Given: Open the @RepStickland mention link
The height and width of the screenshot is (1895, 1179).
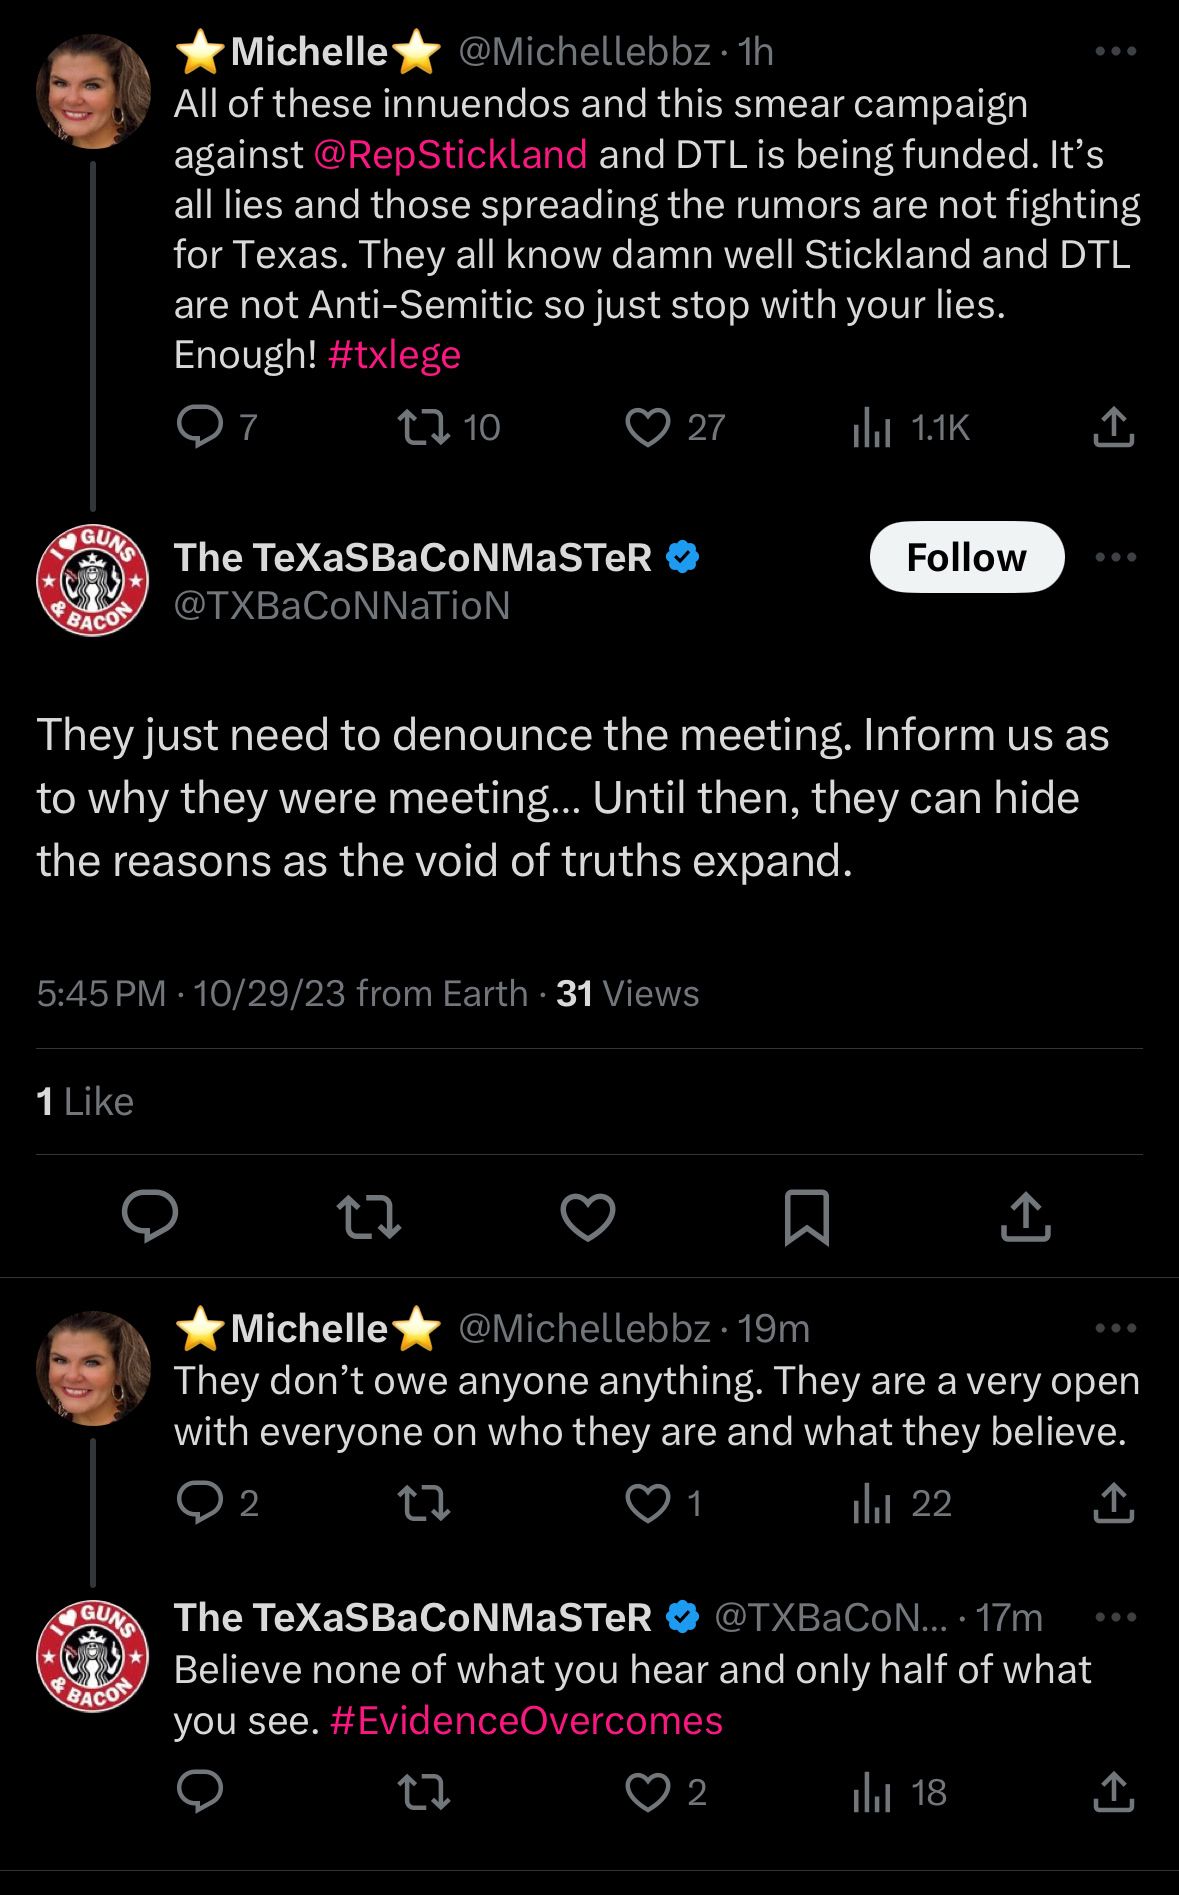Looking at the screenshot, I should point(450,155).
